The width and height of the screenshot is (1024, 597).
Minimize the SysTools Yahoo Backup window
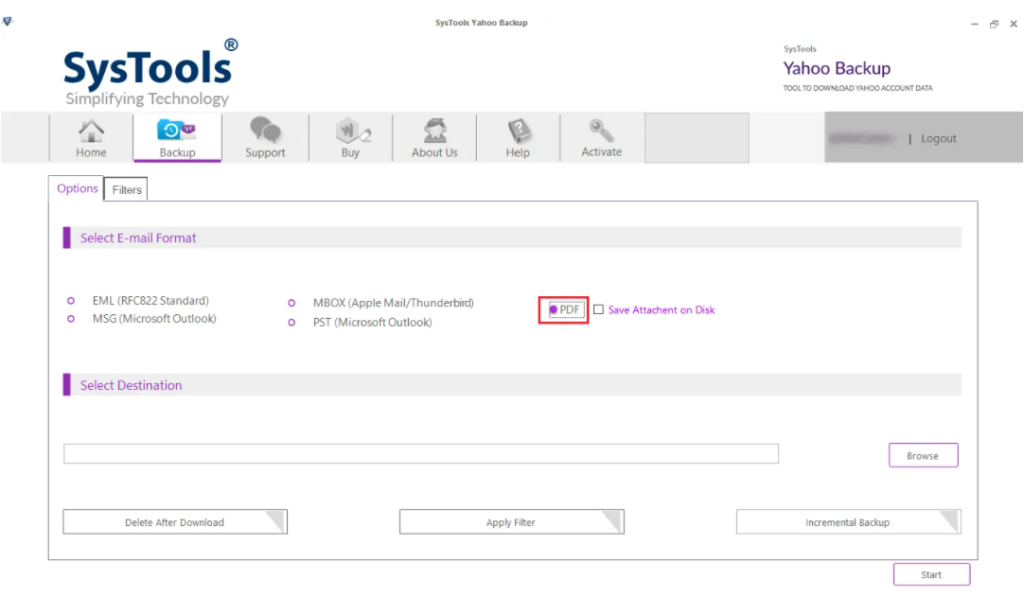974,24
